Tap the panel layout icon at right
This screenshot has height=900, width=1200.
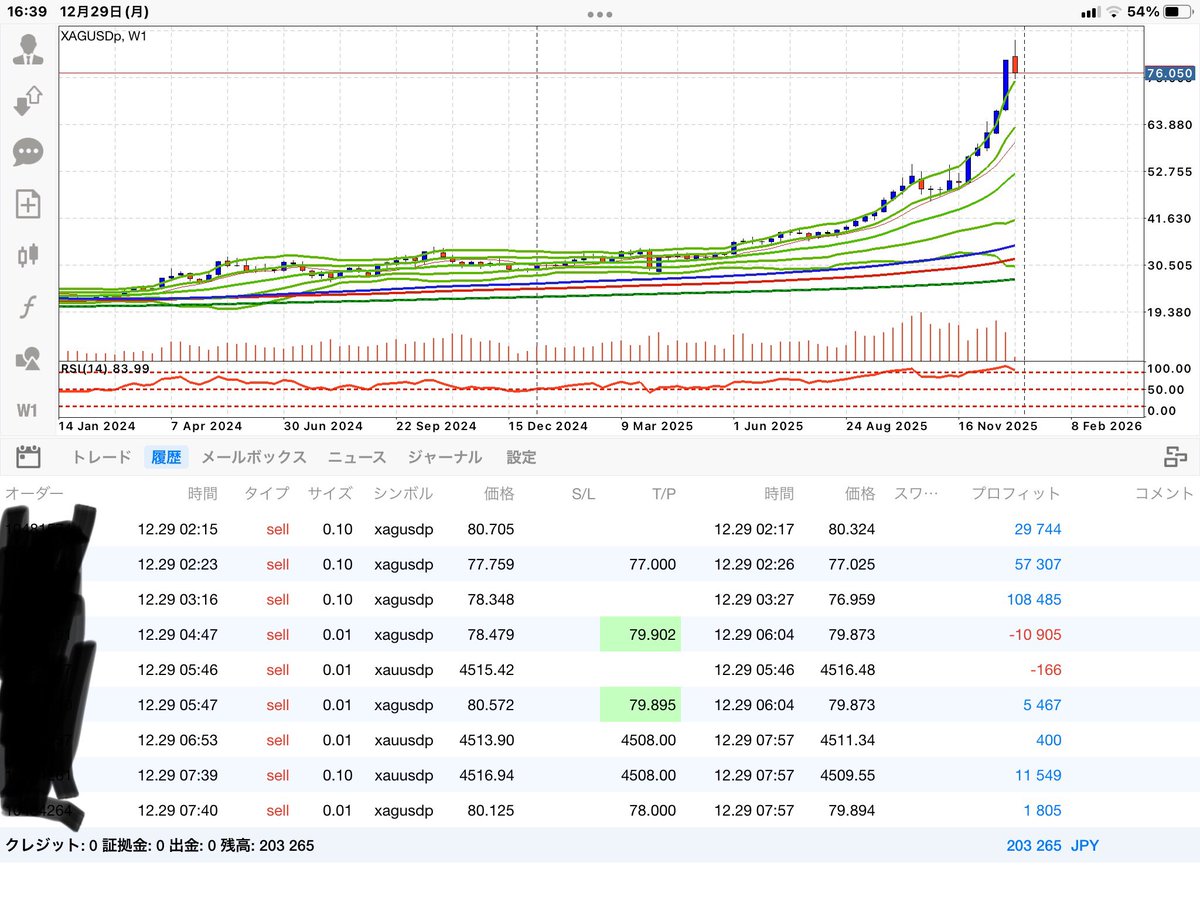[x=1175, y=457]
